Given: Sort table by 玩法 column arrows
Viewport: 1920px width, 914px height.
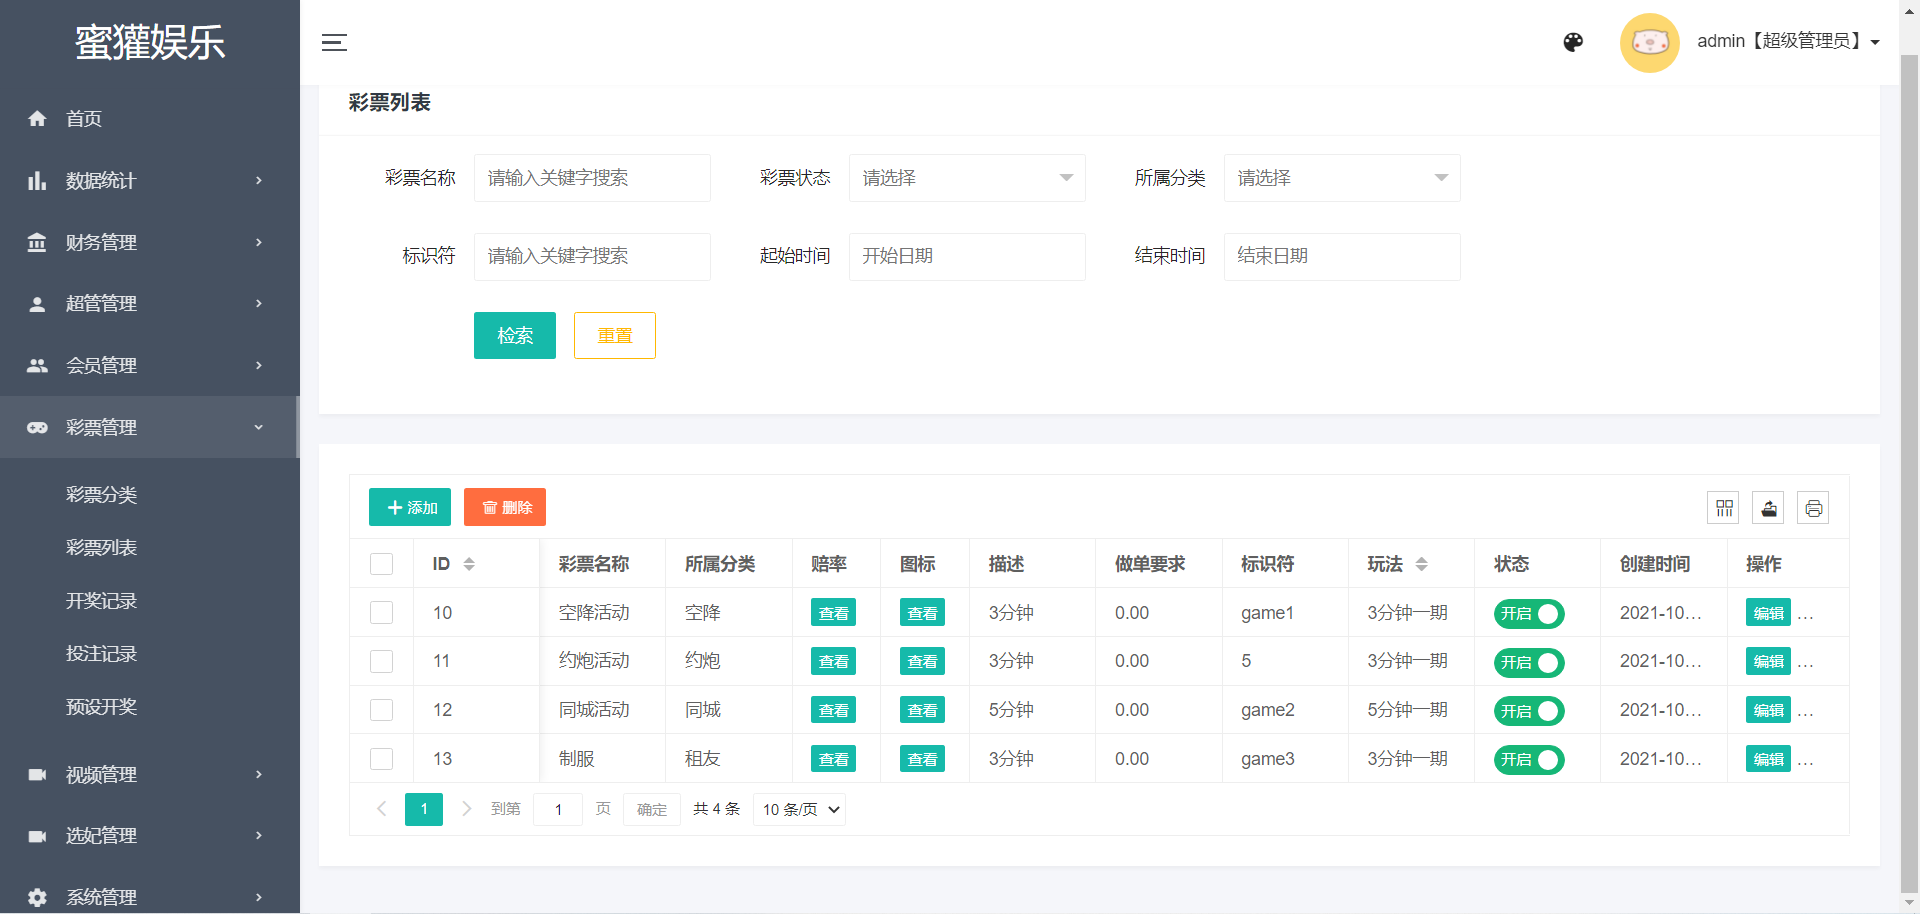Looking at the screenshot, I should pos(1421,564).
